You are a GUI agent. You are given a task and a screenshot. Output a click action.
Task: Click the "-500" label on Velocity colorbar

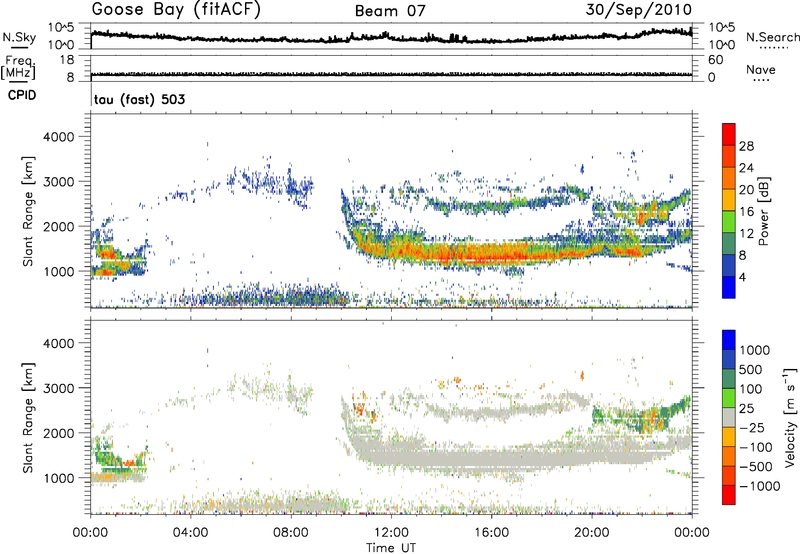click(757, 467)
